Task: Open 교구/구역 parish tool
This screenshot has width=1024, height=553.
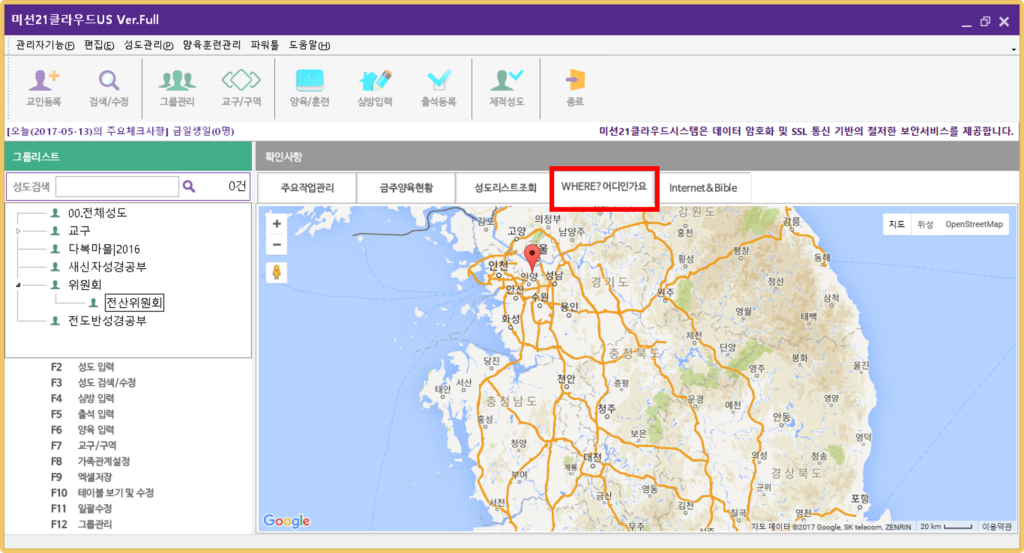Action: [x=241, y=88]
